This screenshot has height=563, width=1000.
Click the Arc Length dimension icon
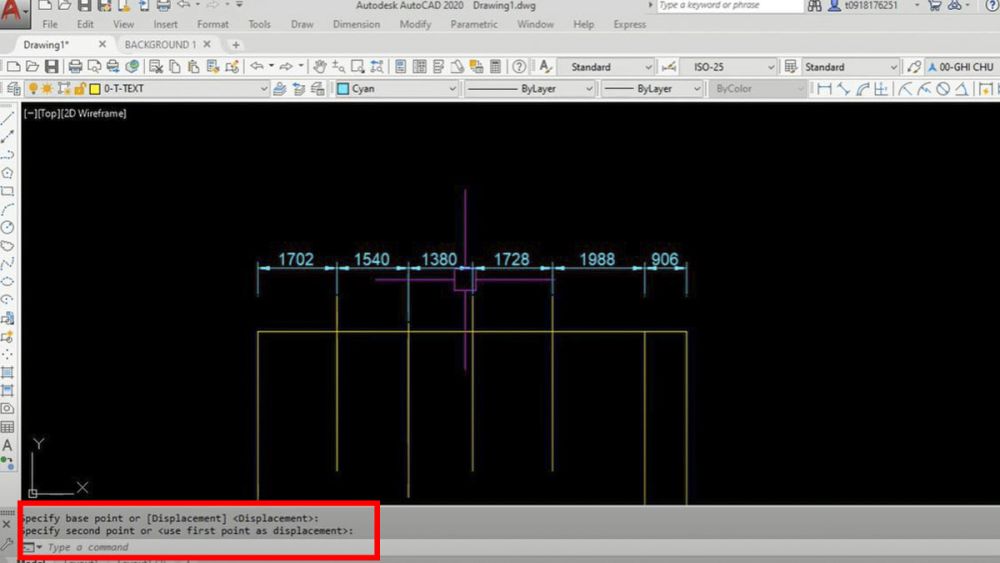(862, 89)
